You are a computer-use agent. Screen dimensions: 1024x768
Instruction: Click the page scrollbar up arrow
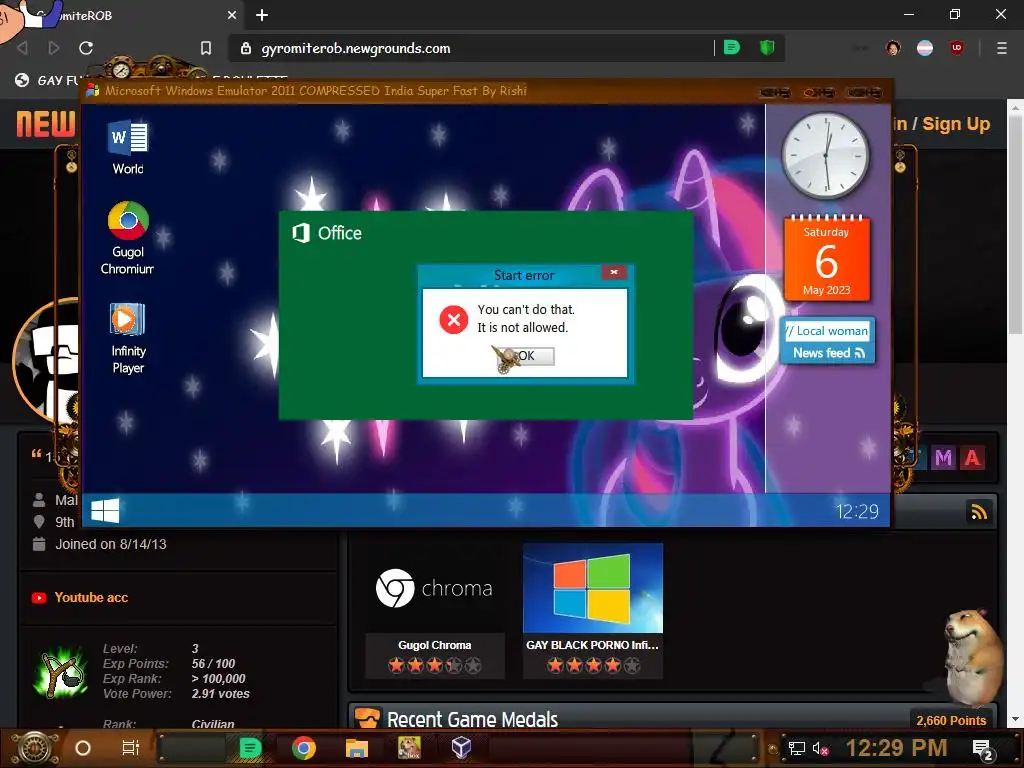(x=1015, y=106)
